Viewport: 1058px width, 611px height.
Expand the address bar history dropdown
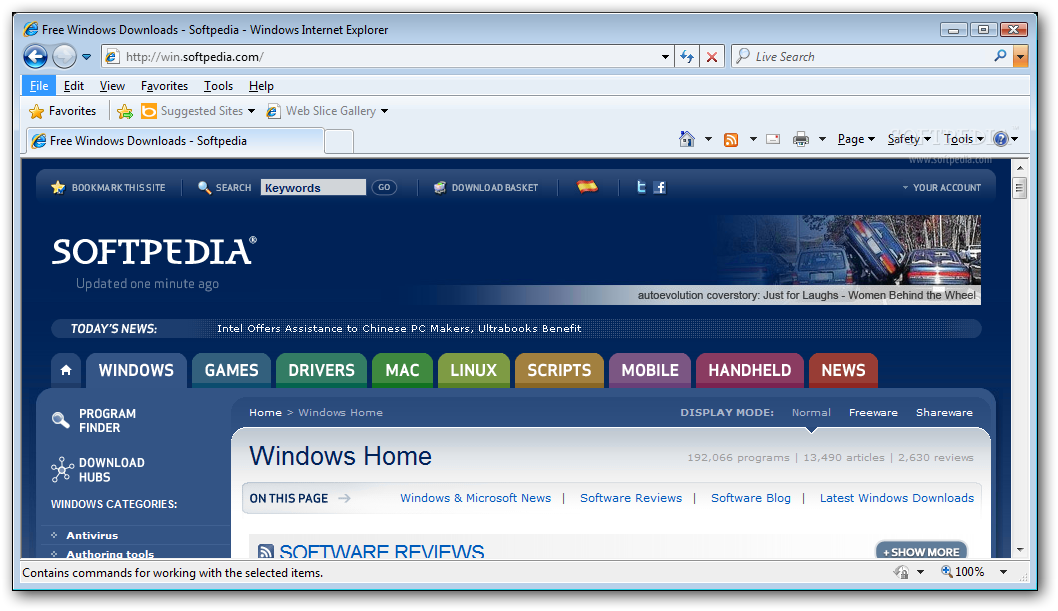[665, 57]
